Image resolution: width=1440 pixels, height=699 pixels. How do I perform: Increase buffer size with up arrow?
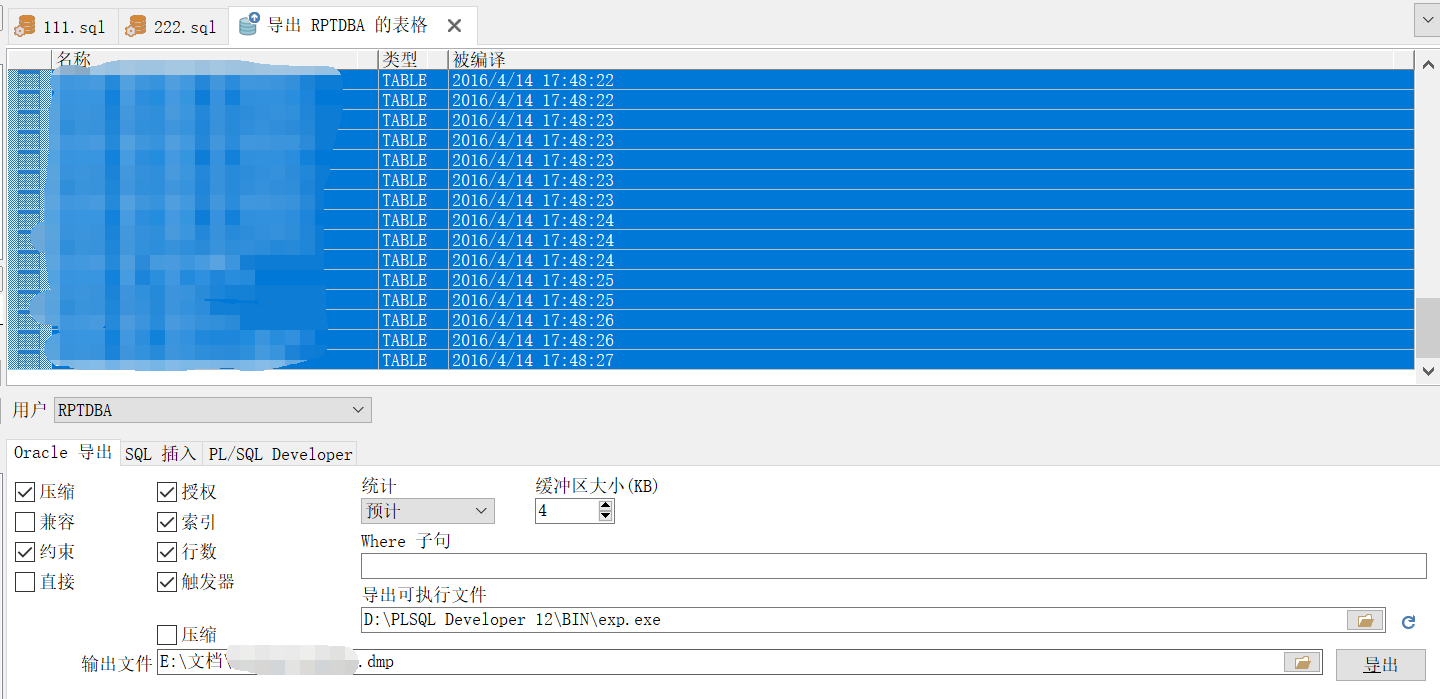click(x=605, y=506)
